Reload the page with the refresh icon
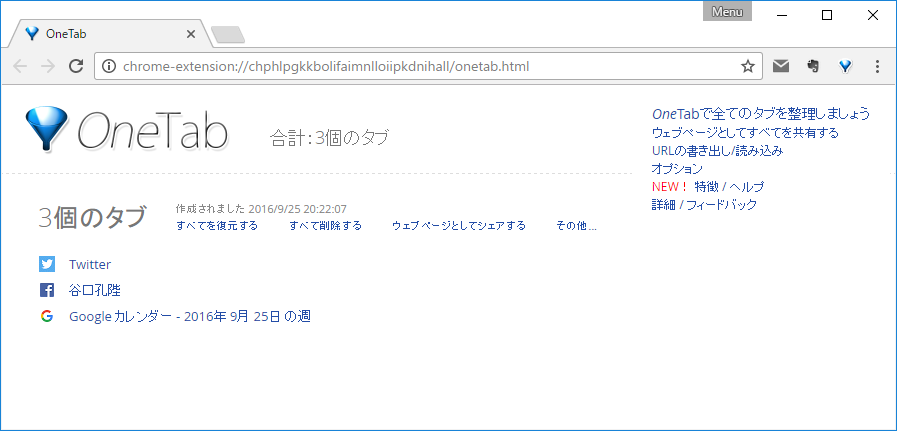This screenshot has height=431, width=897. click(x=75, y=67)
